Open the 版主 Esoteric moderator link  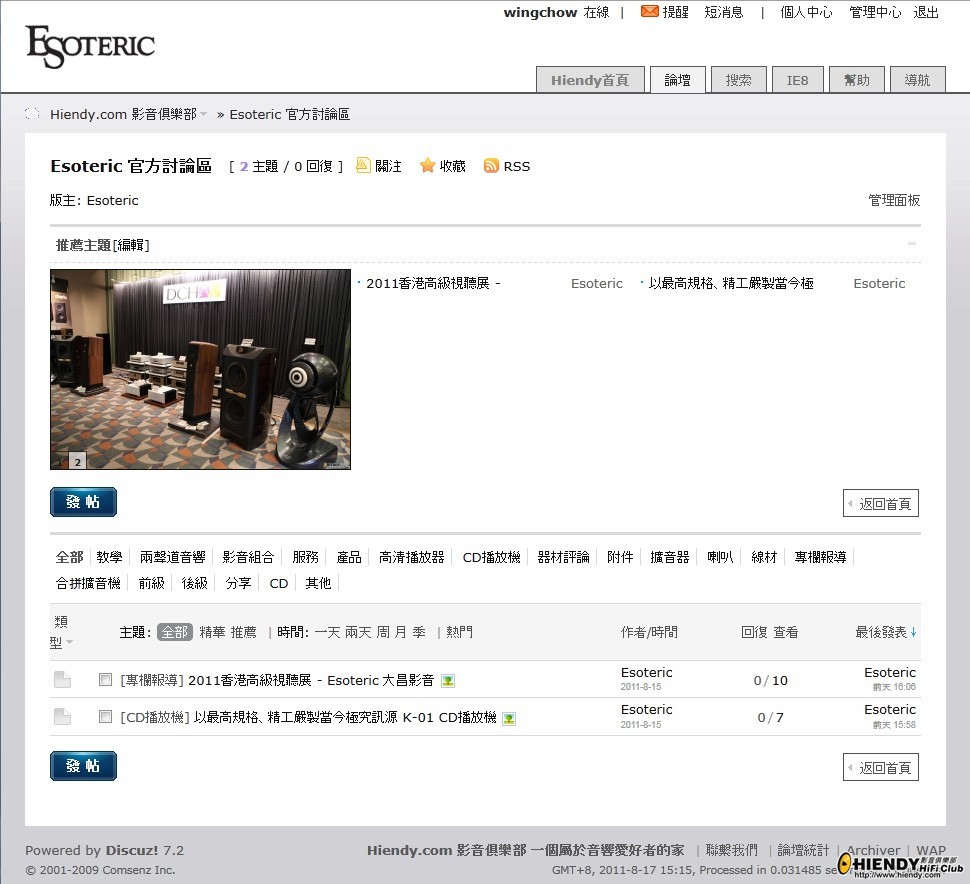[x=113, y=200]
